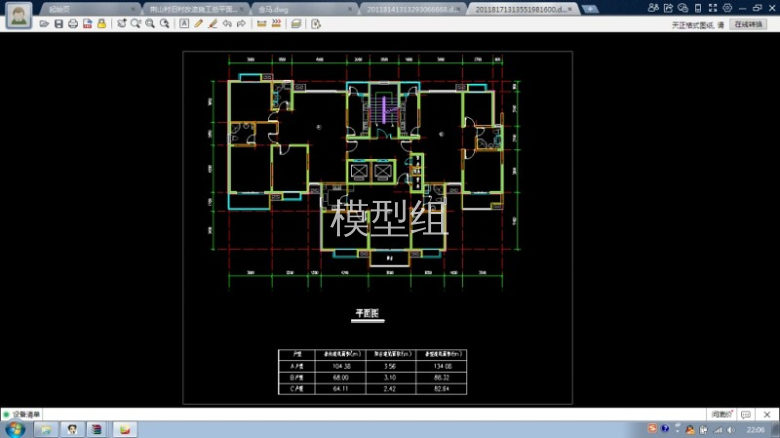
Task: Select the text annotation tool
Action: 184,24
